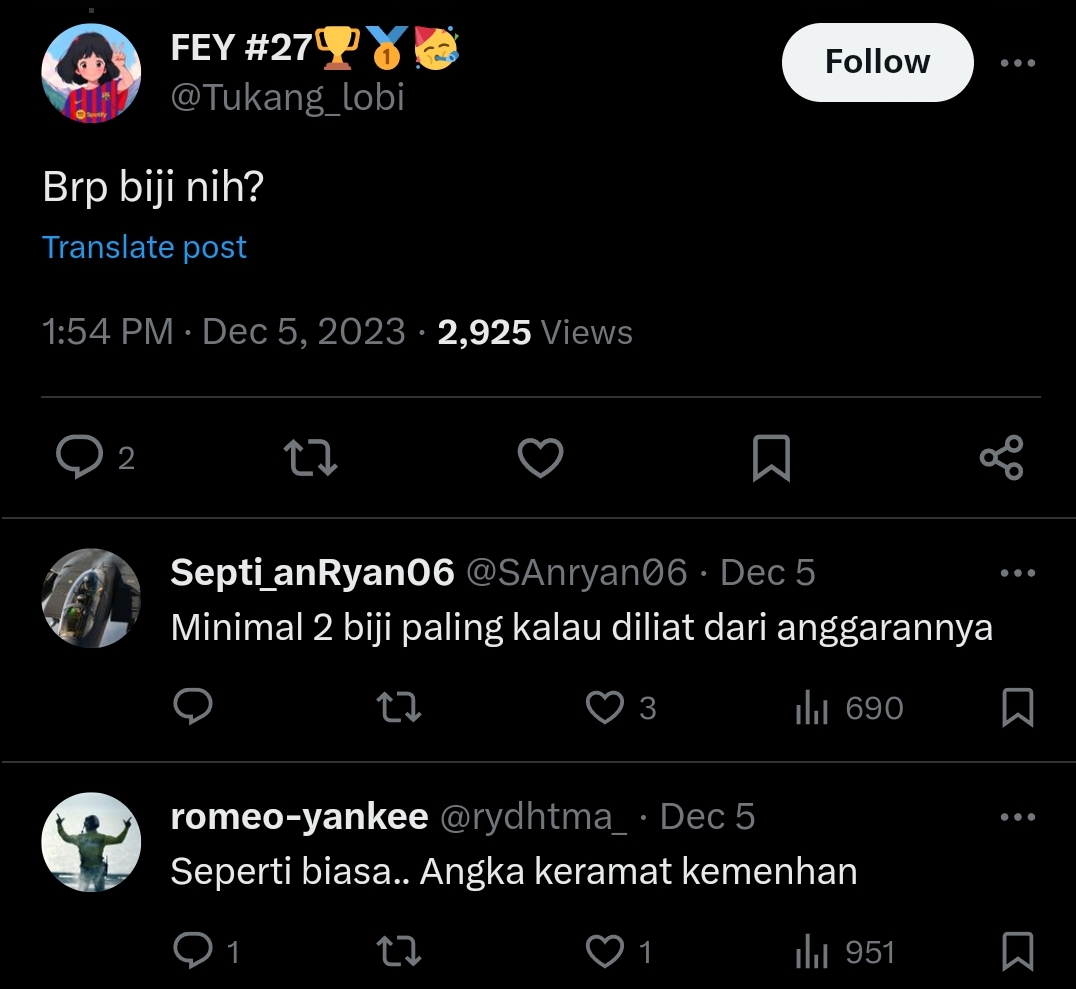Follow the @Tukang_lobi account
1076x989 pixels.
[x=877, y=62]
